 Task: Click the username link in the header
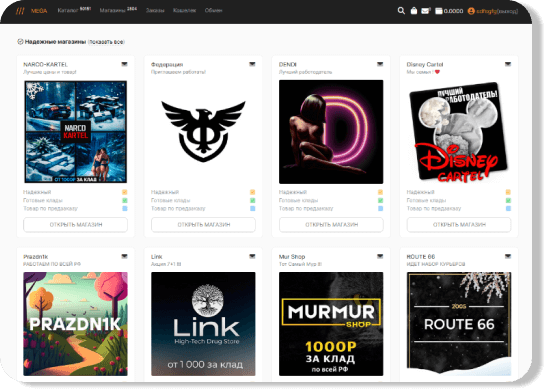coord(488,11)
